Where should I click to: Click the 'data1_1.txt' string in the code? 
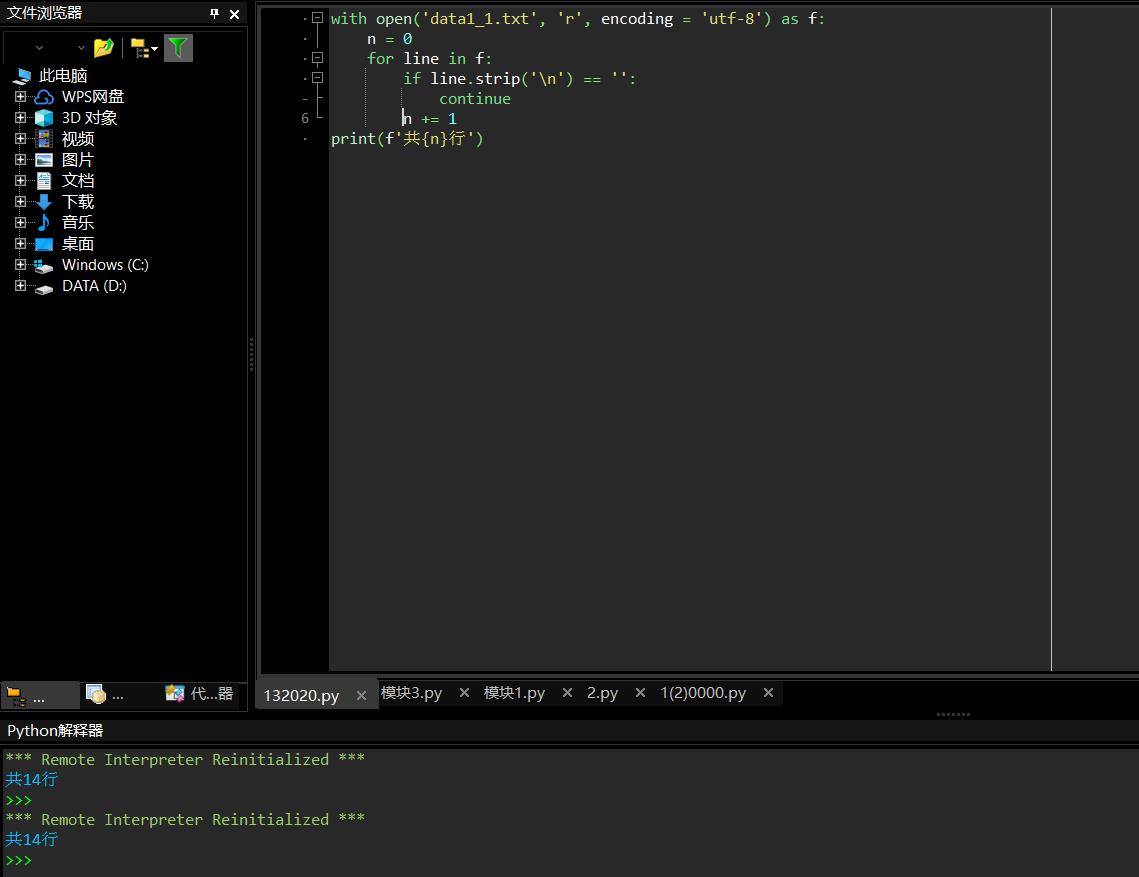pos(477,19)
